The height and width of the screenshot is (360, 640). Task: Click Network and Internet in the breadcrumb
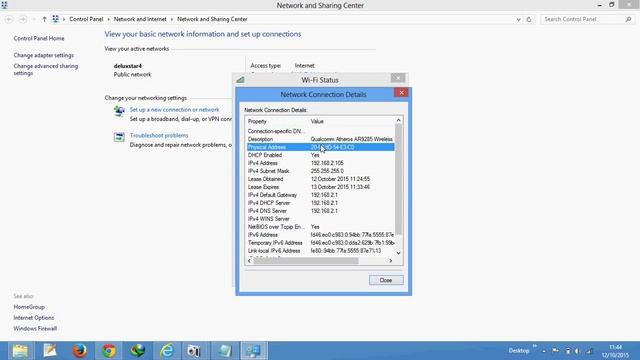pyautogui.click(x=140, y=19)
